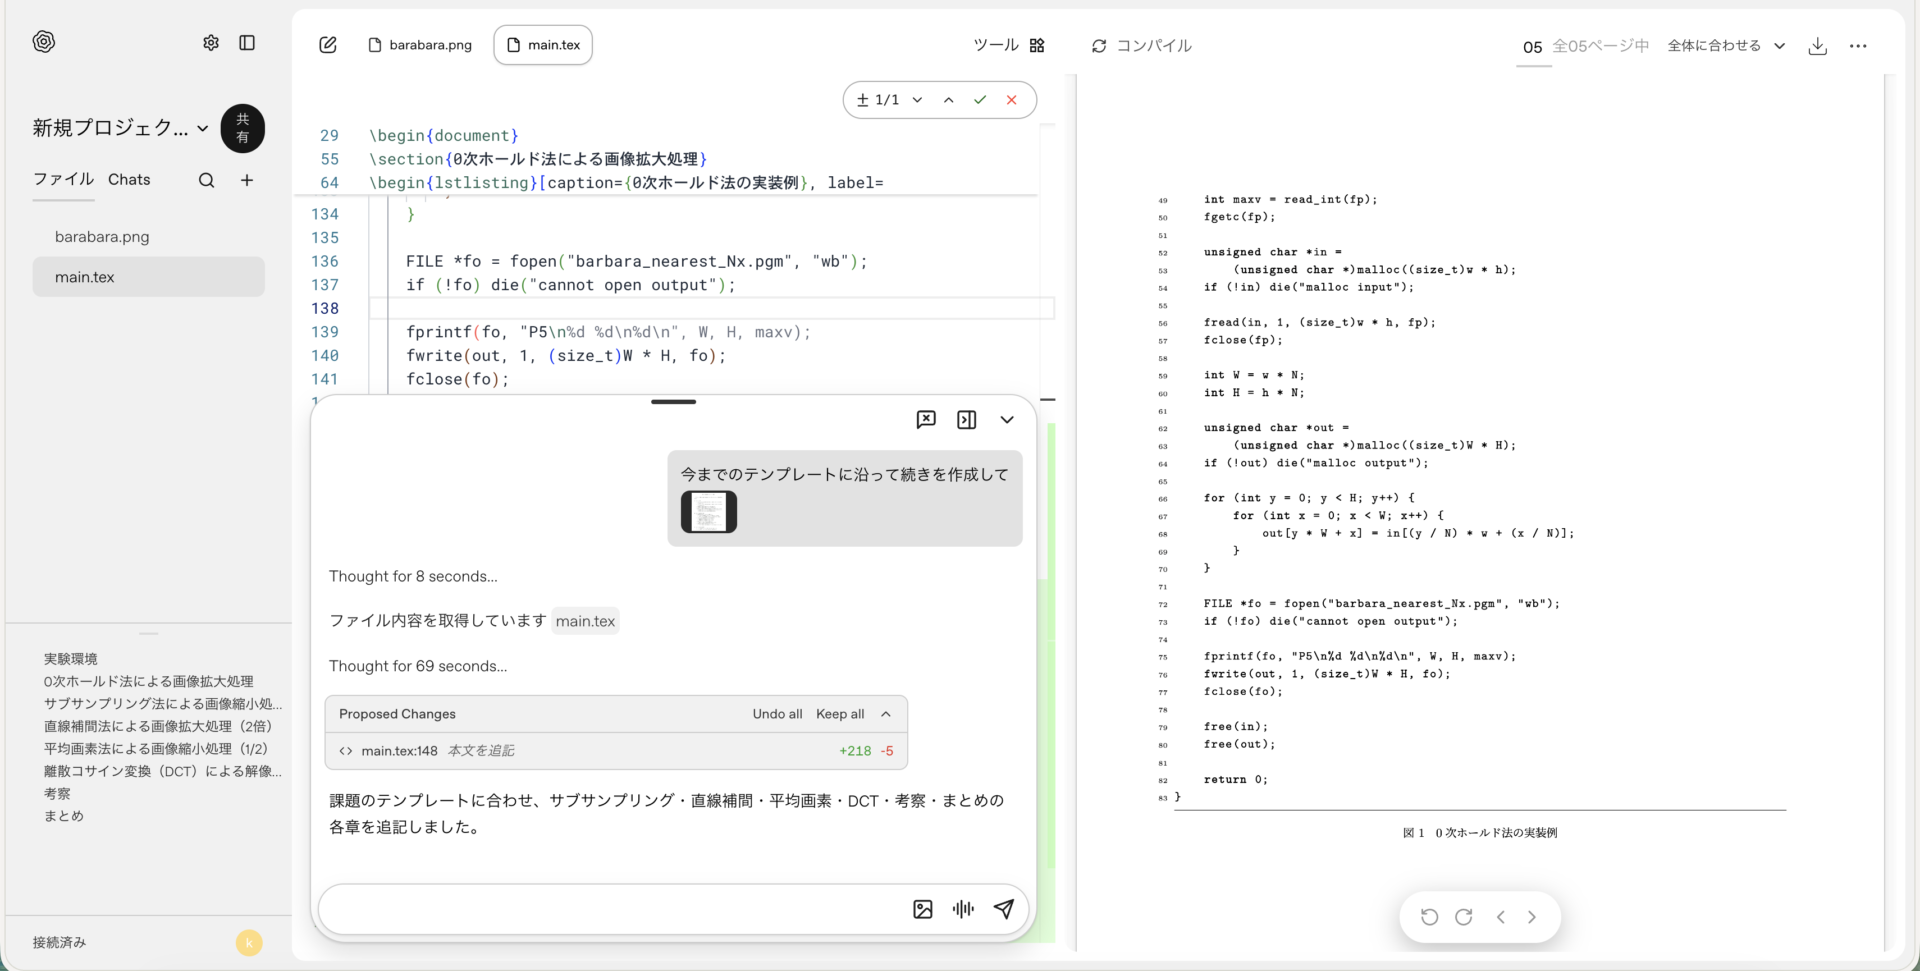The width and height of the screenshot is (1920, 971).
Task: Add a new file with plus icon
Action: 247,180
